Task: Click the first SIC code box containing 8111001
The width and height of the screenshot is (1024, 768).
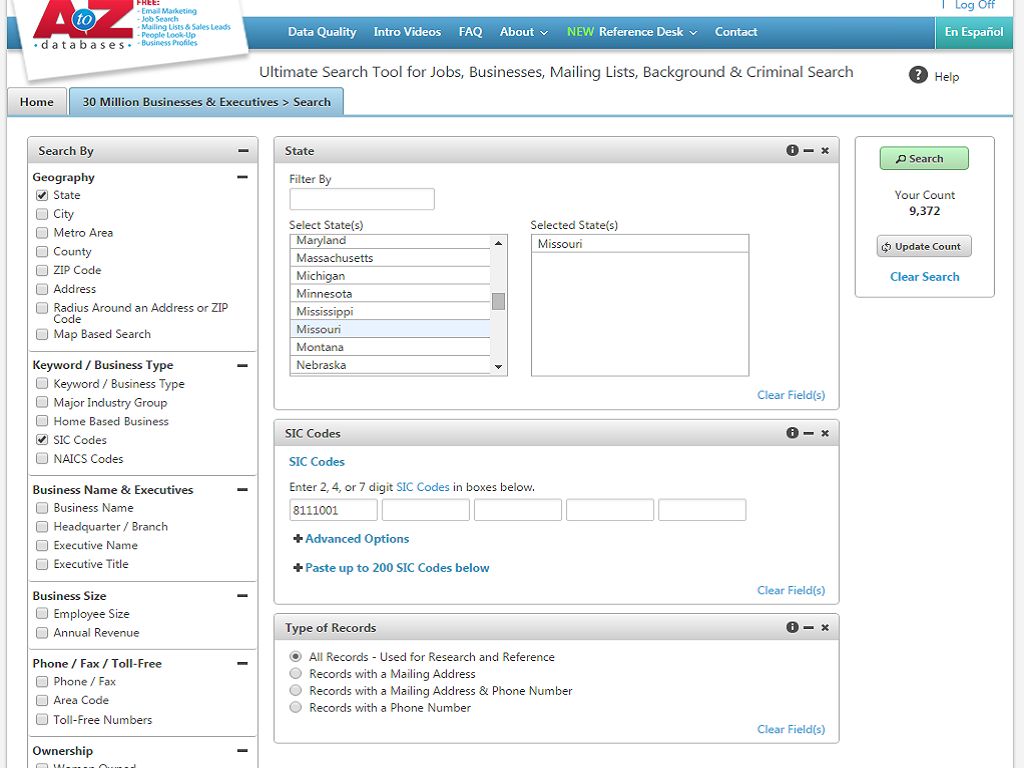Action: (333, 510)
